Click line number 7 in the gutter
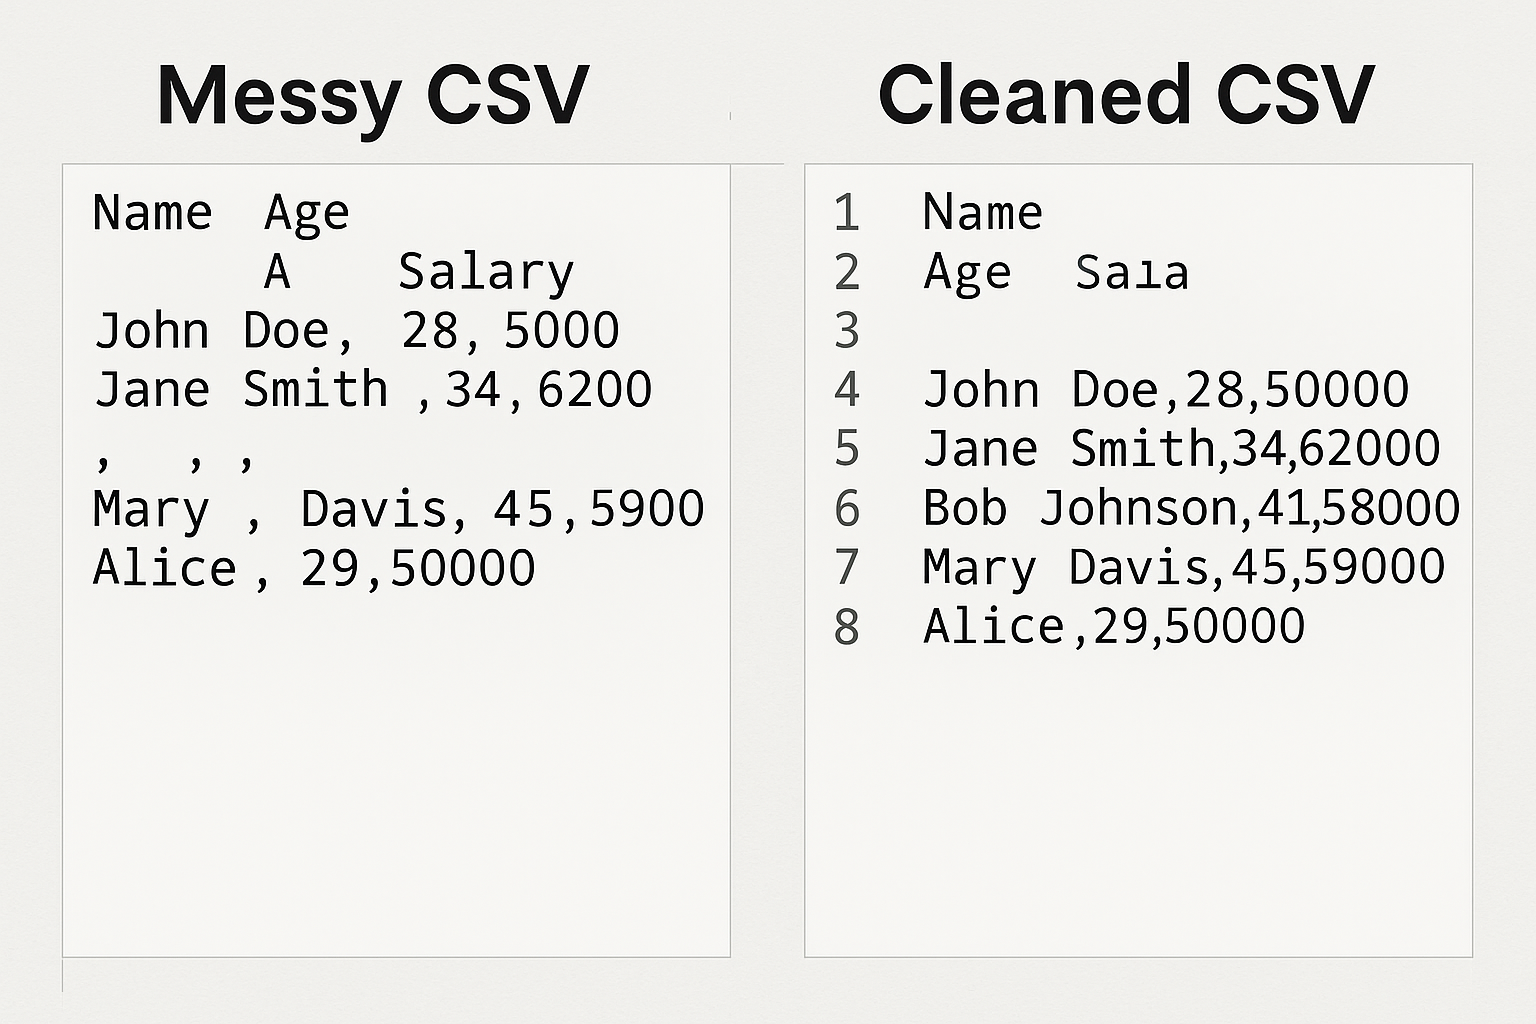1536x1024 pixels. tap(846, 568)
